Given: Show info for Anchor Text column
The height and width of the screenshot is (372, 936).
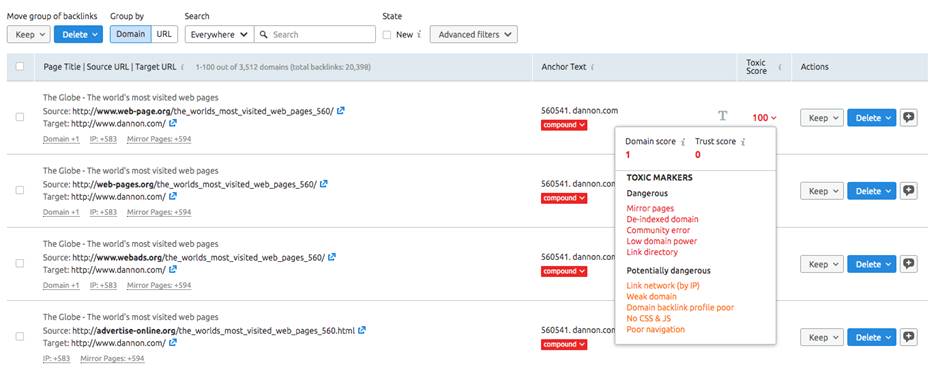Looking at the screenshot, I should coord(592,67).
